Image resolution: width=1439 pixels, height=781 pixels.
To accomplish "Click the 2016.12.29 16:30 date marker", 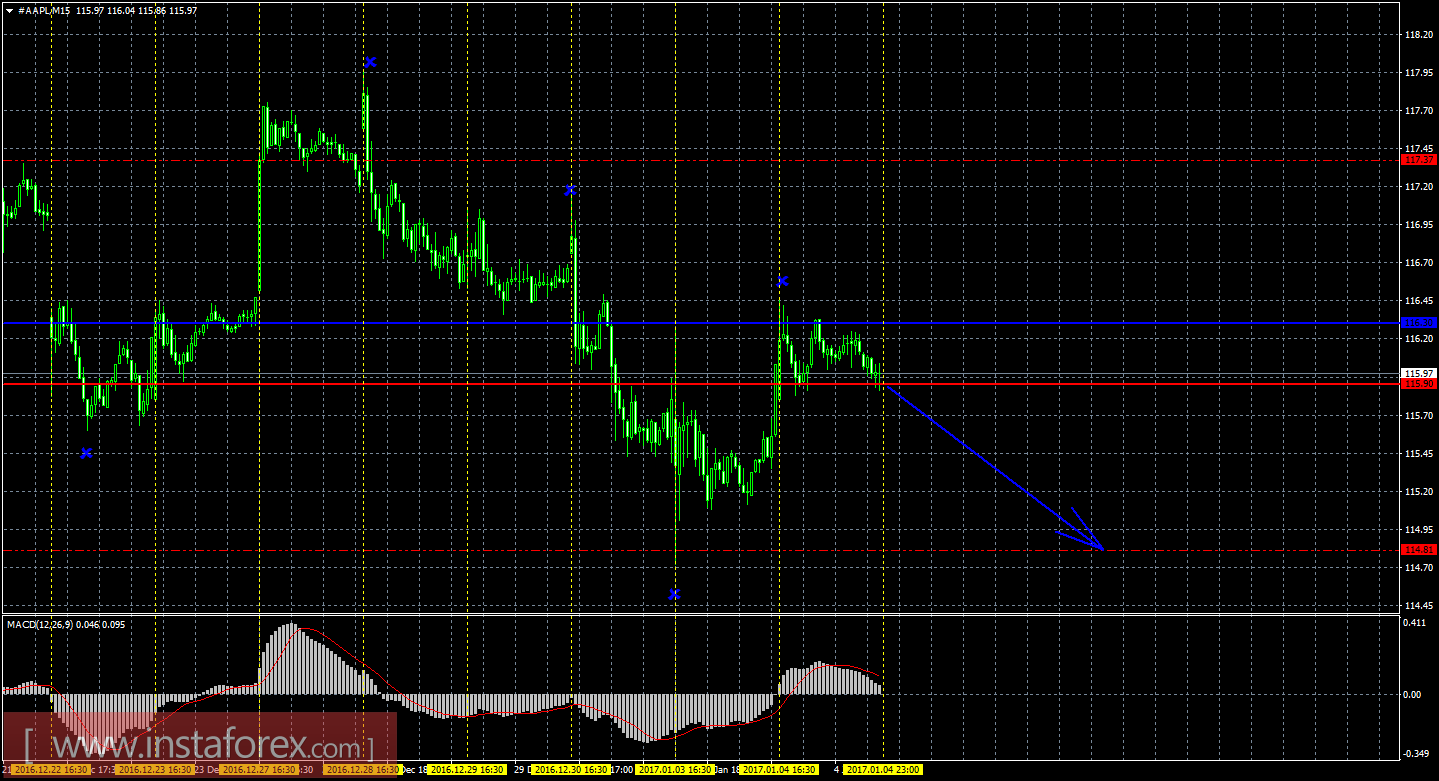I will [466, 770].
